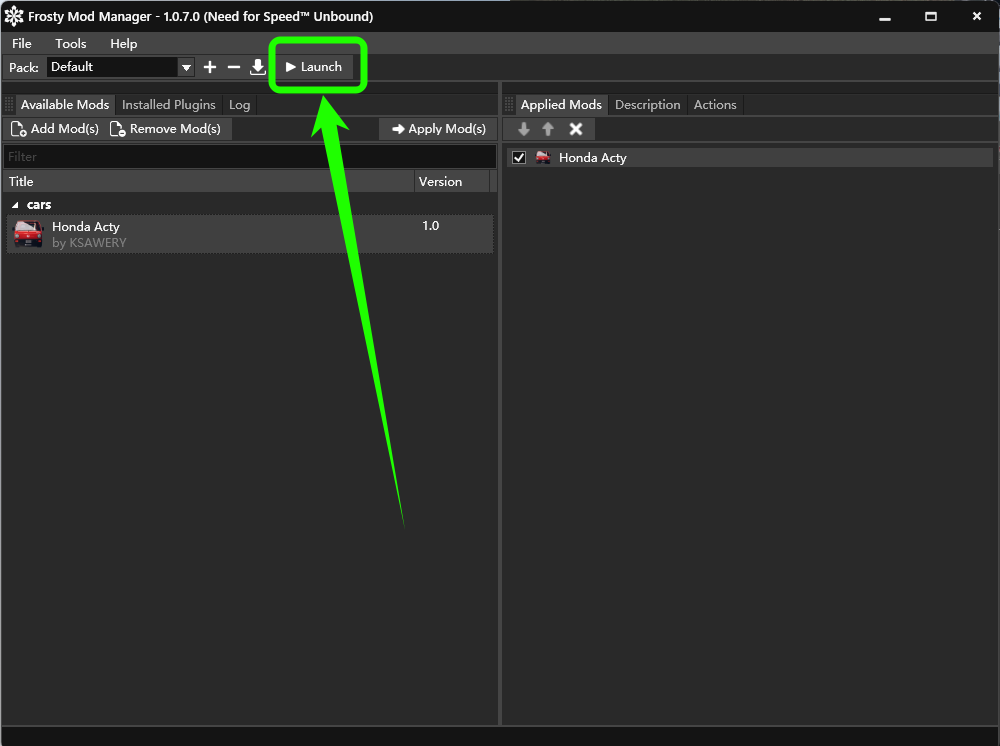Launch the game with mods
This screenshot has height=746, width=1000.
314,67
